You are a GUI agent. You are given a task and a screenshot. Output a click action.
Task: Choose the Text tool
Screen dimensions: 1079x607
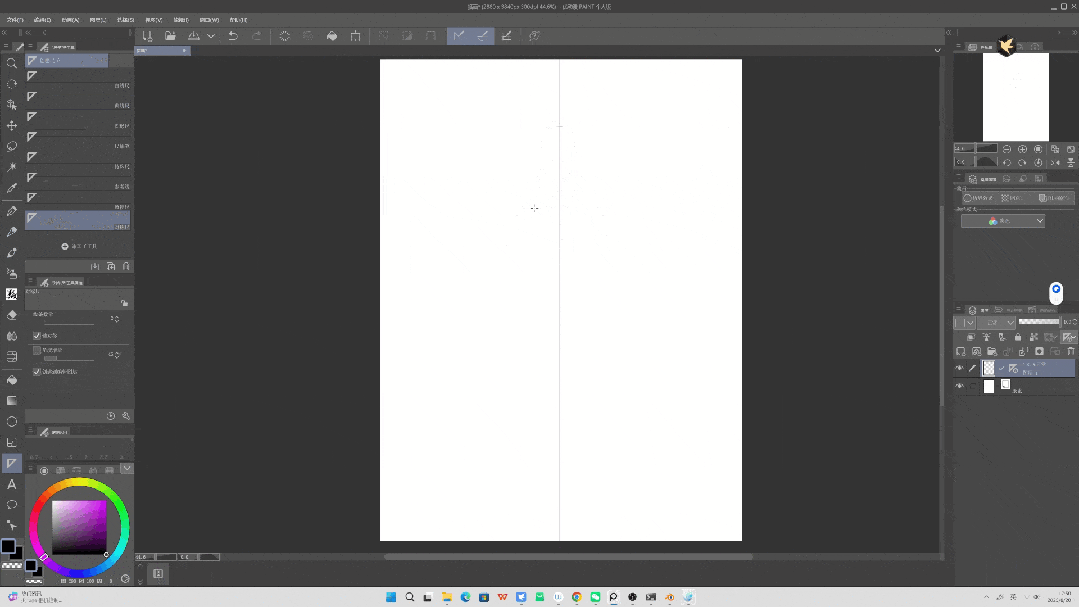[12, 484]
